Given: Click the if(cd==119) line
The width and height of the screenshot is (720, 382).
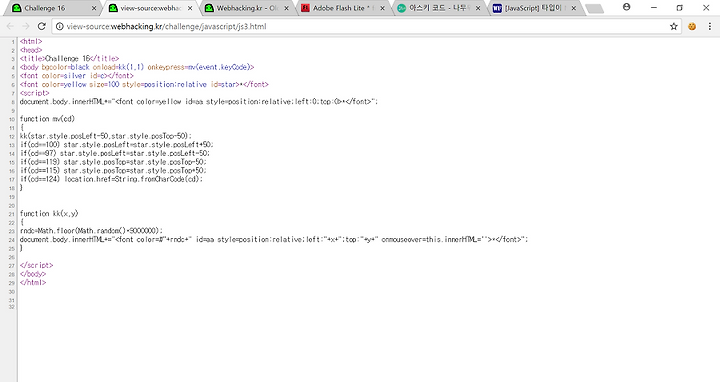Looking at the screenshot, I should point(113,162).
